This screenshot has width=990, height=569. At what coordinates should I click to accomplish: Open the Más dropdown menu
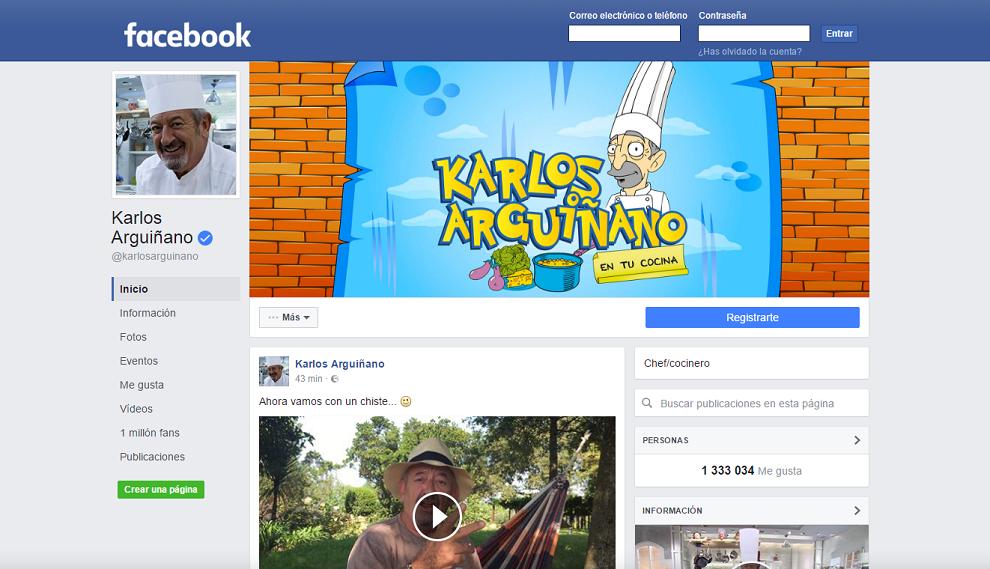pos(288,317)
